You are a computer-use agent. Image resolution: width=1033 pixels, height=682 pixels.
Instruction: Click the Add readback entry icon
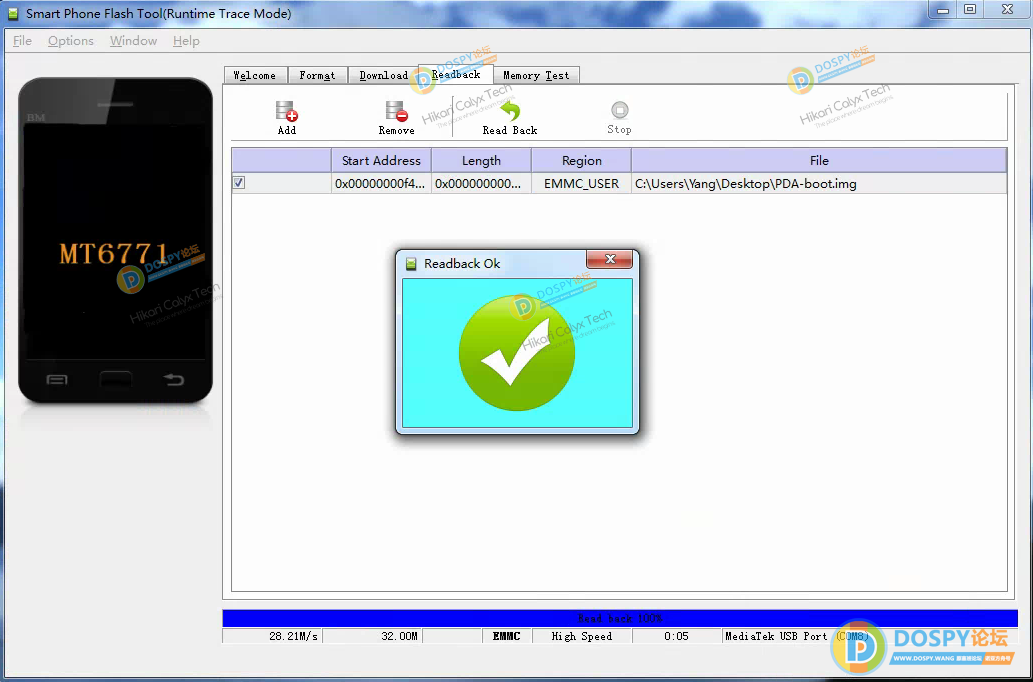[x=287, y=112]
